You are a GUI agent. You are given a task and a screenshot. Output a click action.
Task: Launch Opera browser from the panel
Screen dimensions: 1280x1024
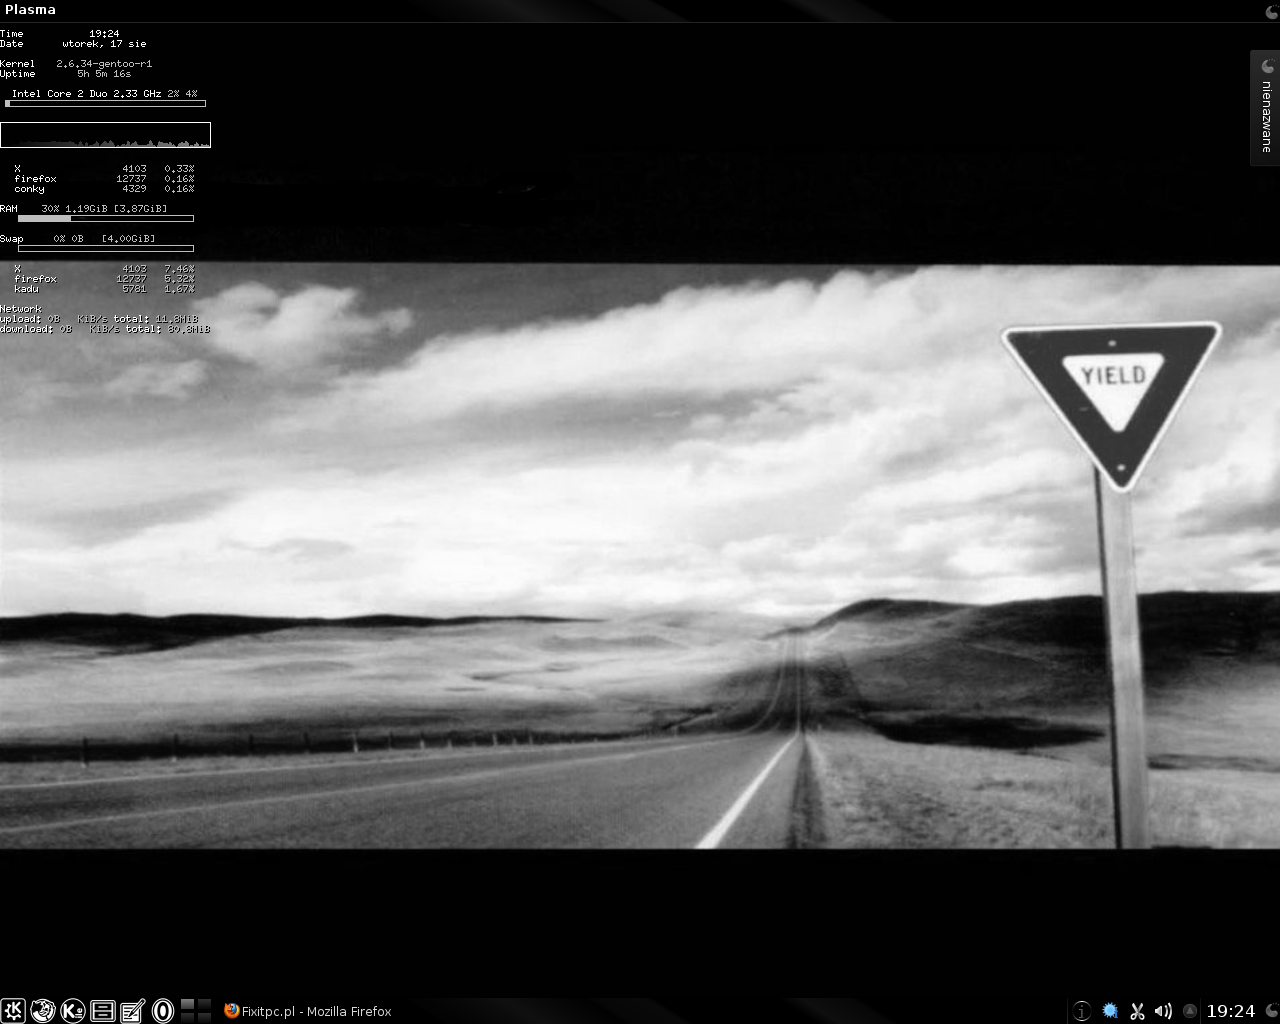tap(162, 1010)
